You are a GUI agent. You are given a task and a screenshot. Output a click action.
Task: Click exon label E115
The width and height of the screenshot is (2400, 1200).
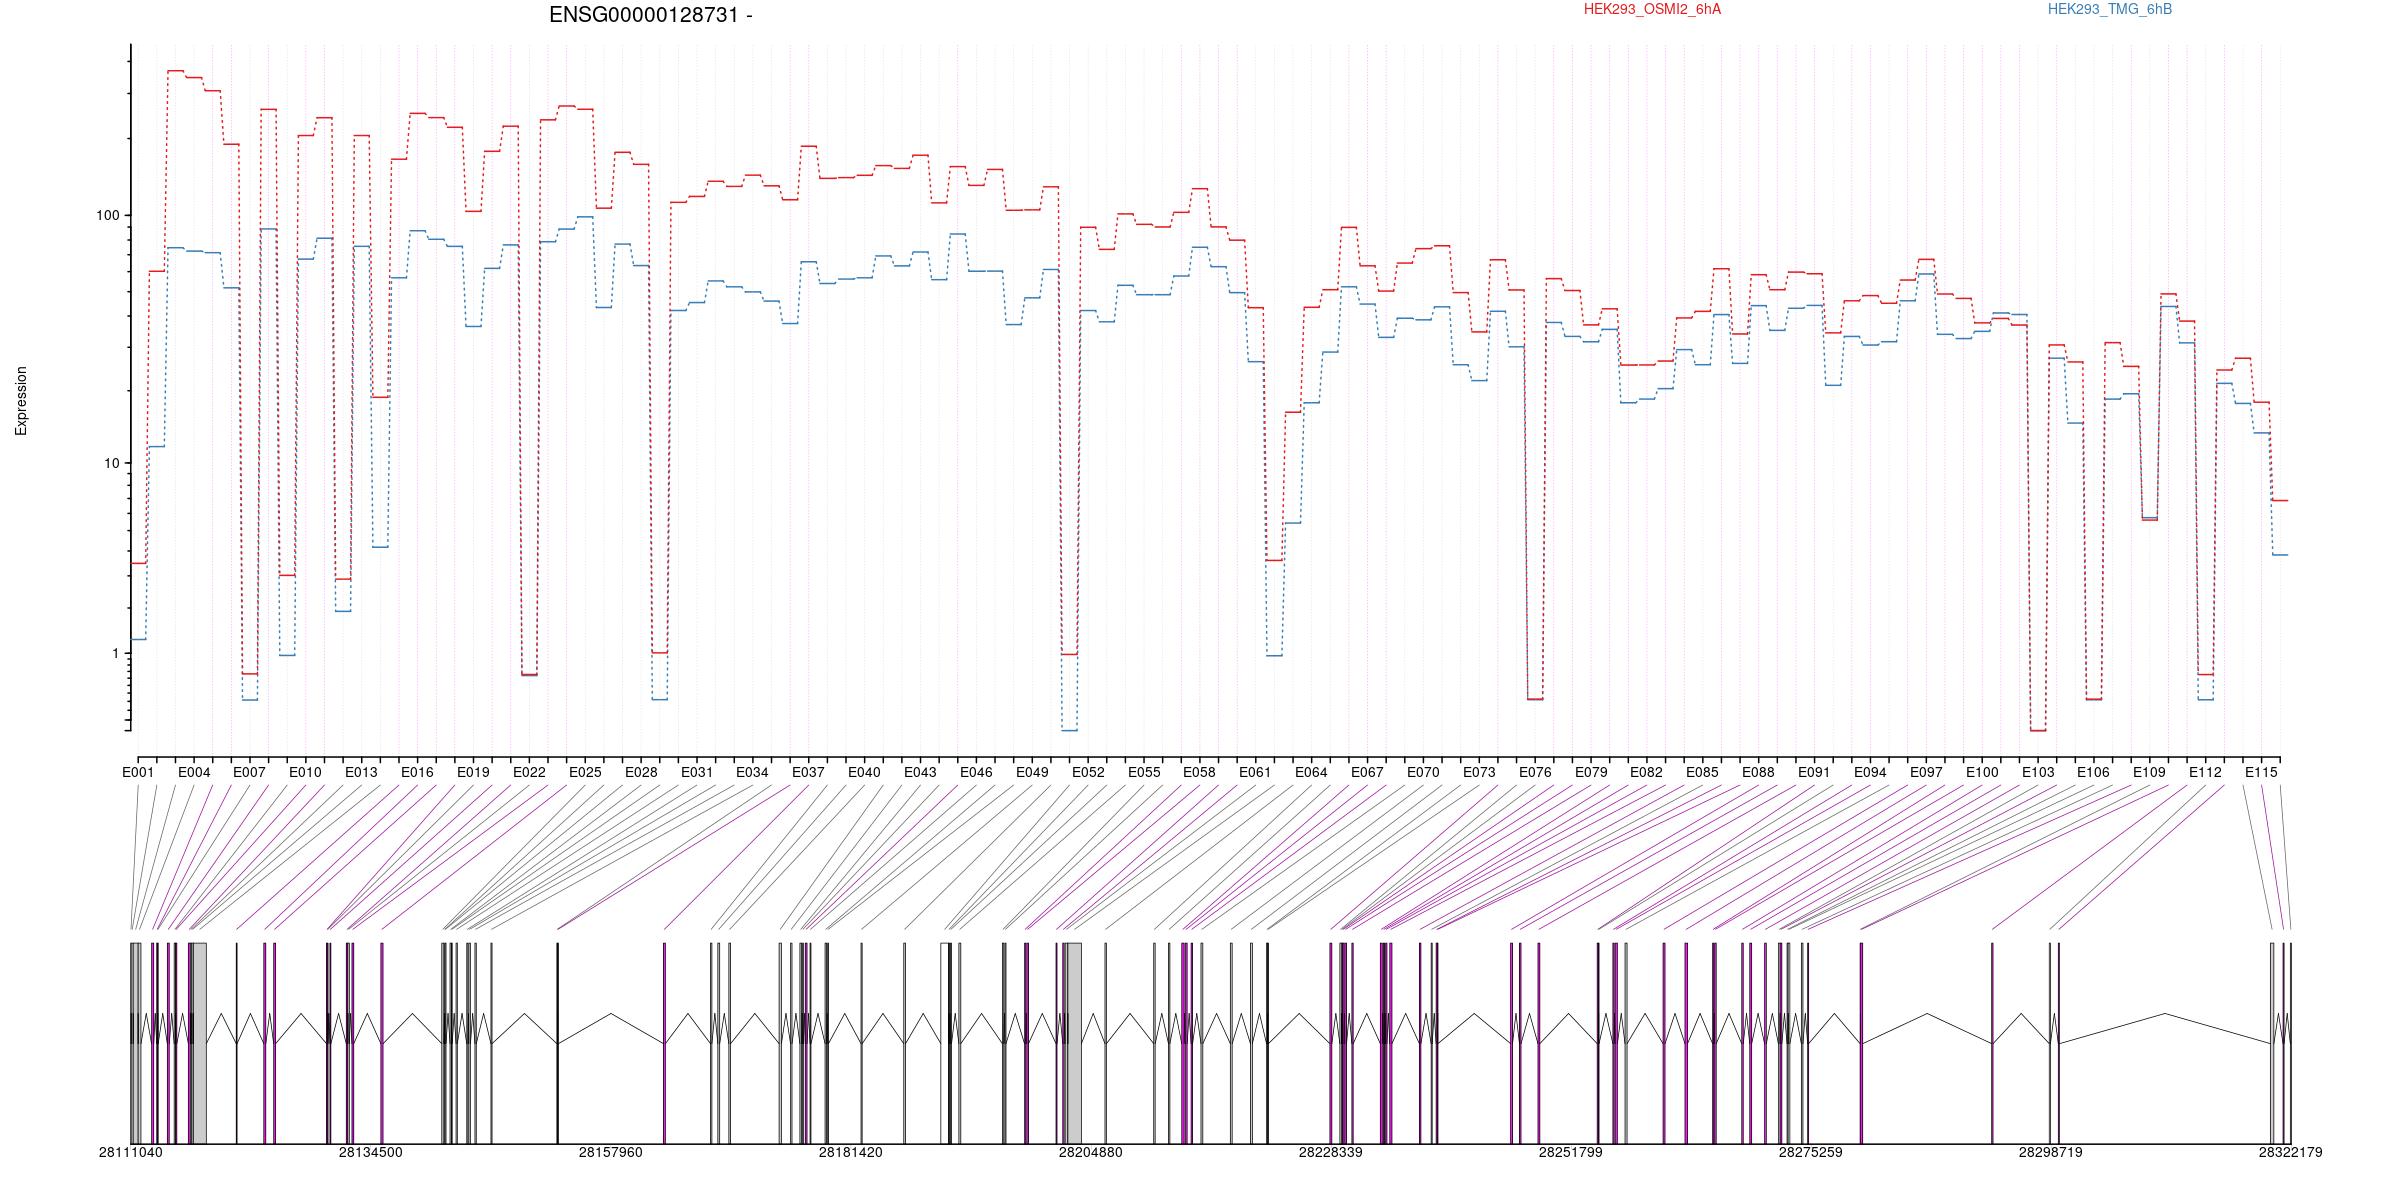pyautogui.click(x=2261, y=772)
